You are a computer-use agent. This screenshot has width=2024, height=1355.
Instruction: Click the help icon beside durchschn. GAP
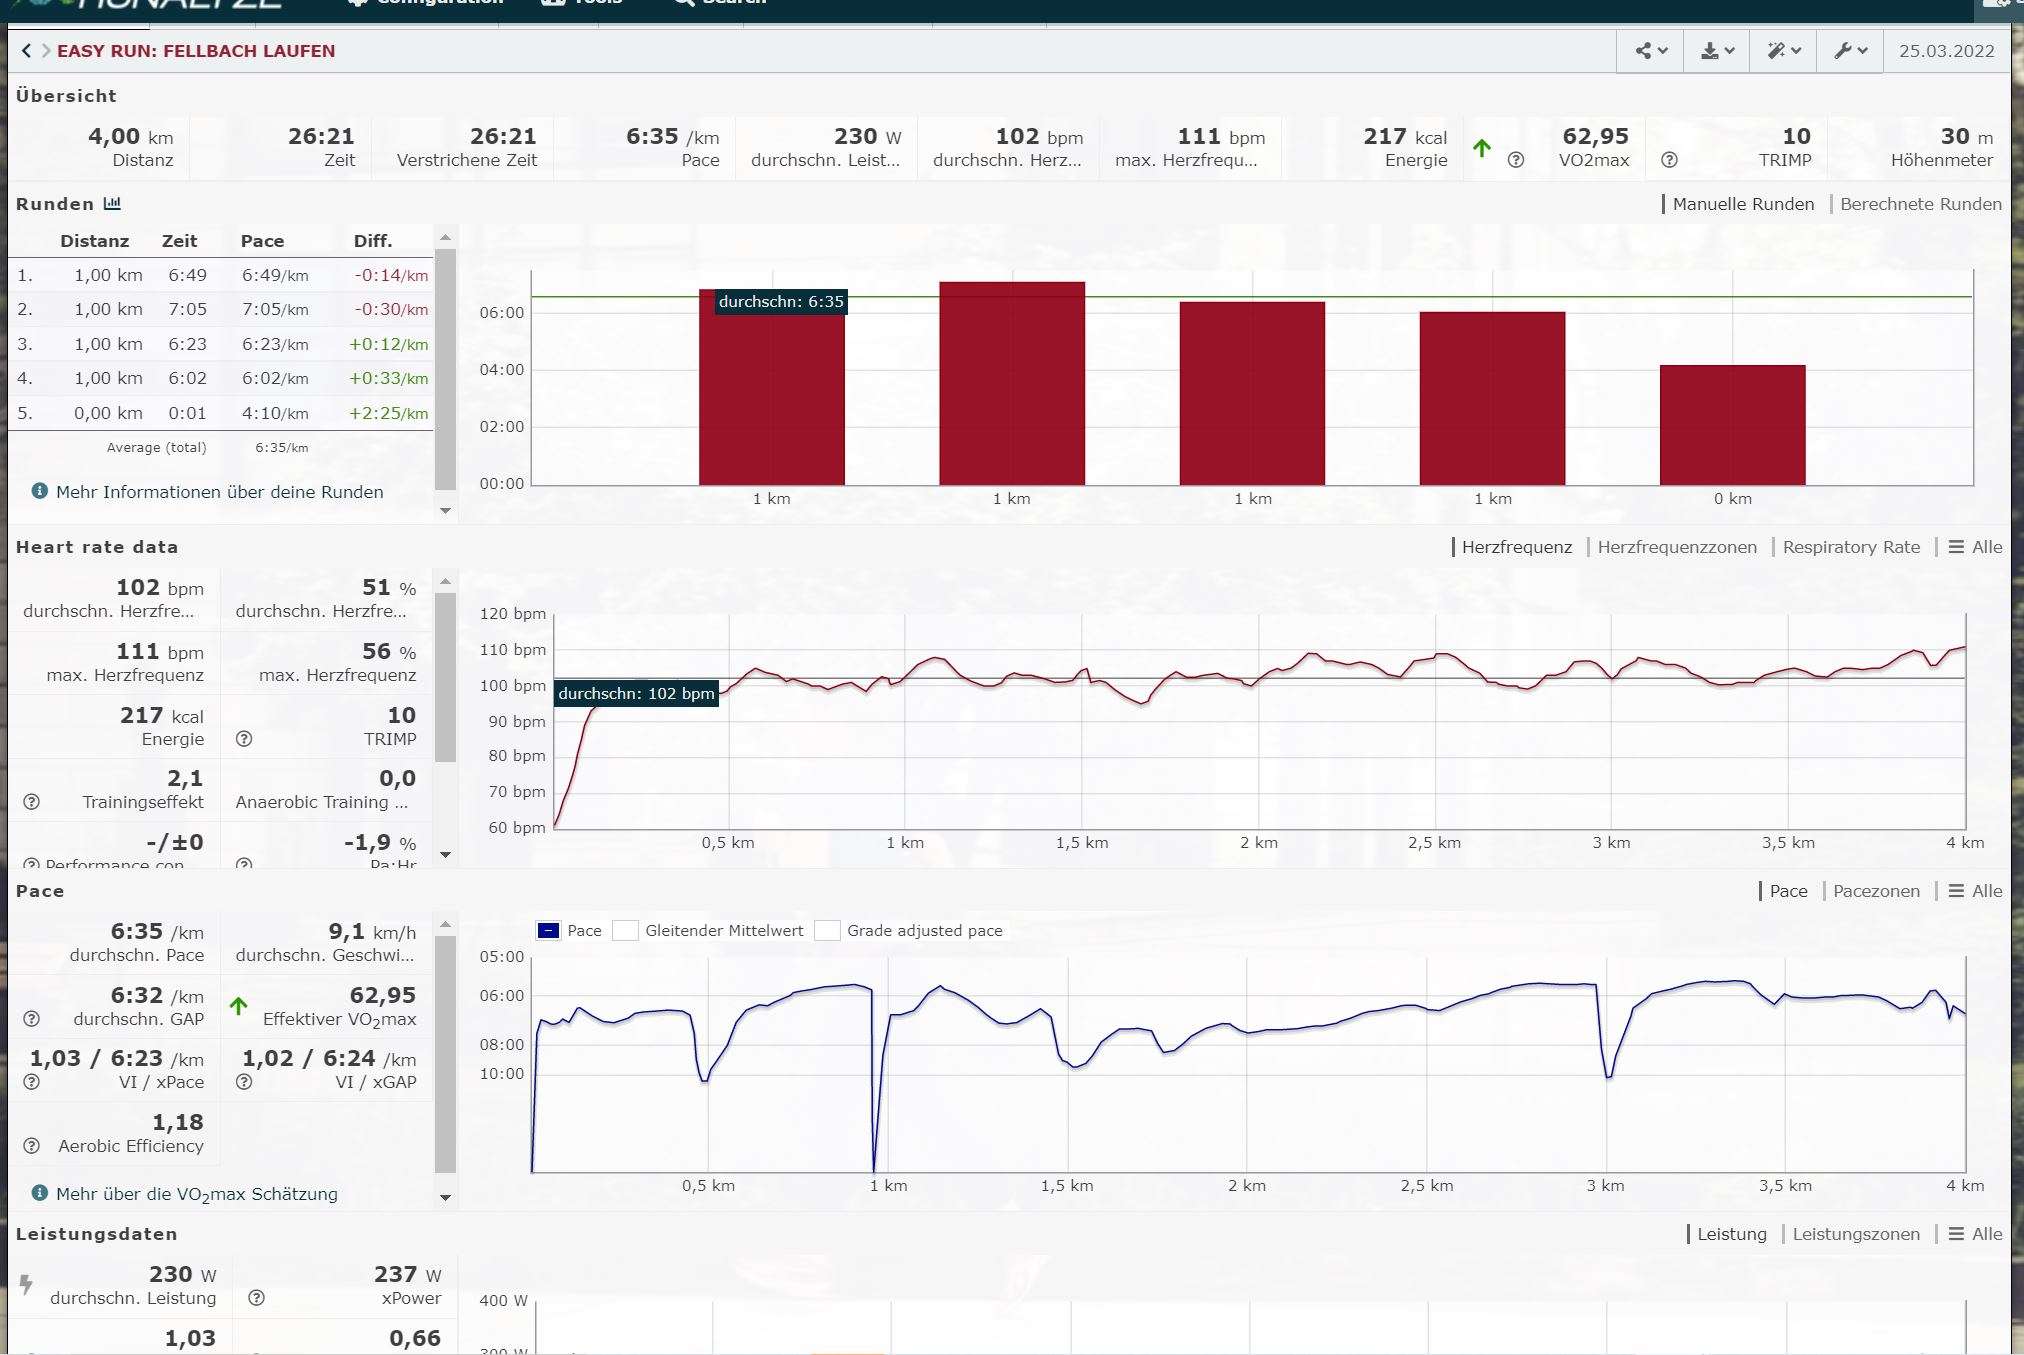[x=32, y=1019]
